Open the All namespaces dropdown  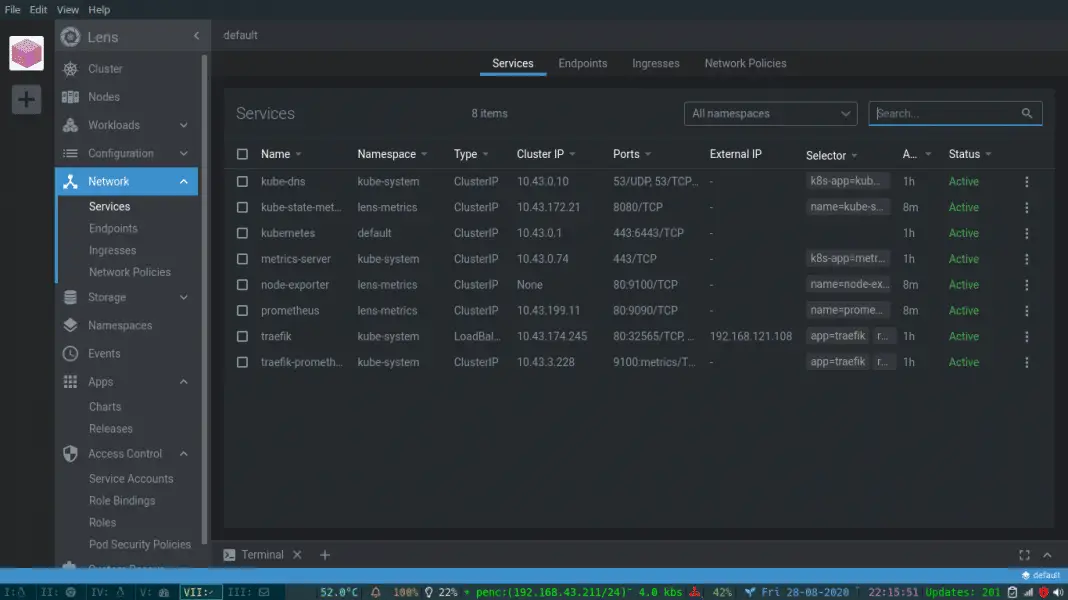point(770,113)
